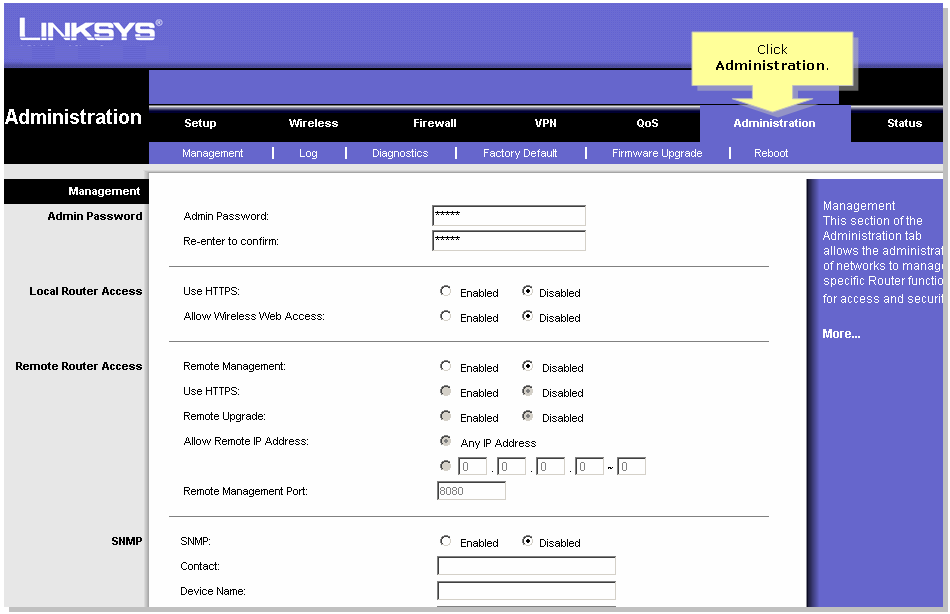Enable Allow Wireless Web Access

coord(445,316)
